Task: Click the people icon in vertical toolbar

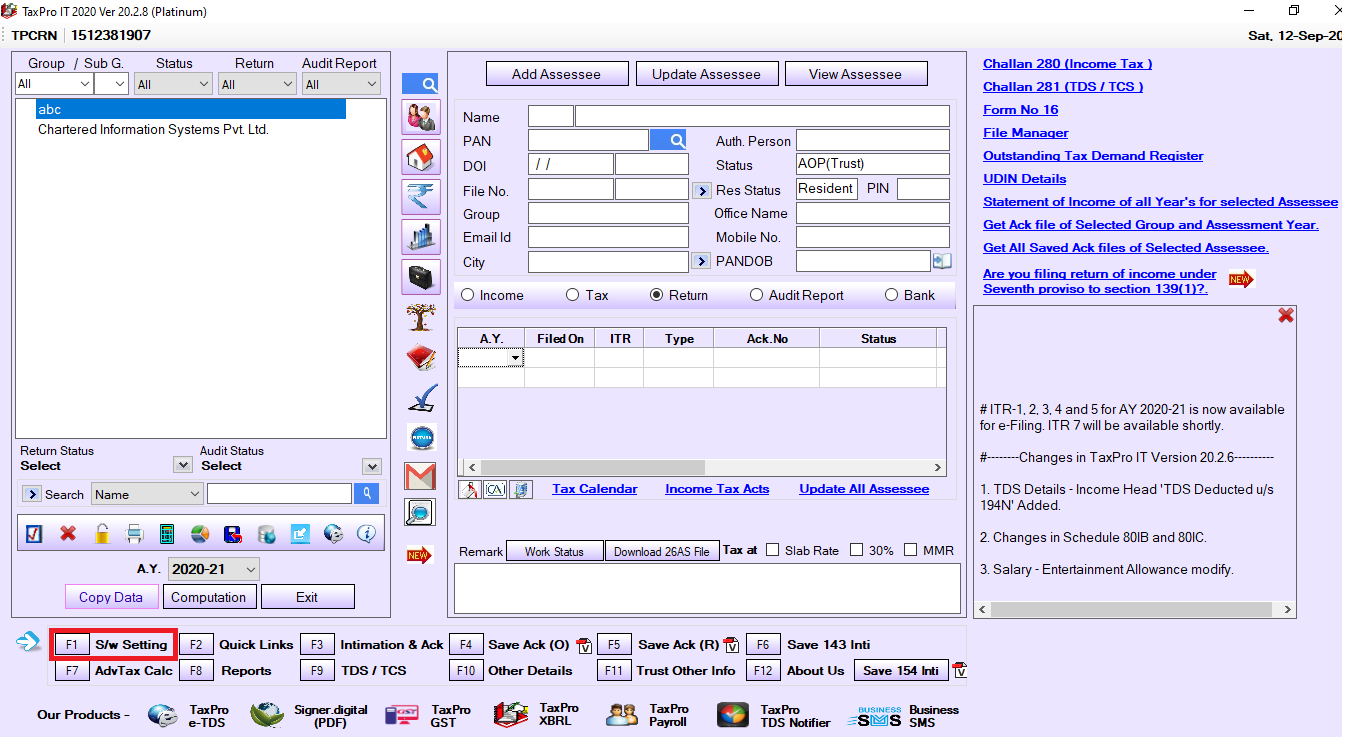Action: pos(421,117)
